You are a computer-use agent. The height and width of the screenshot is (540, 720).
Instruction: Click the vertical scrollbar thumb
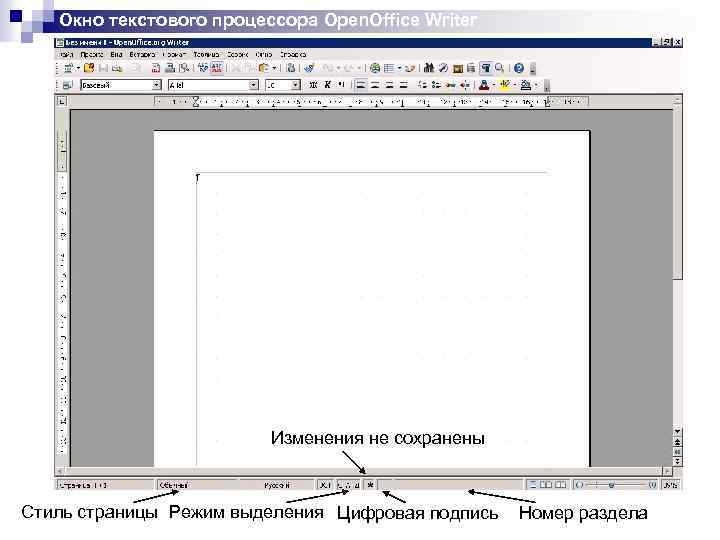pos(678,192)
